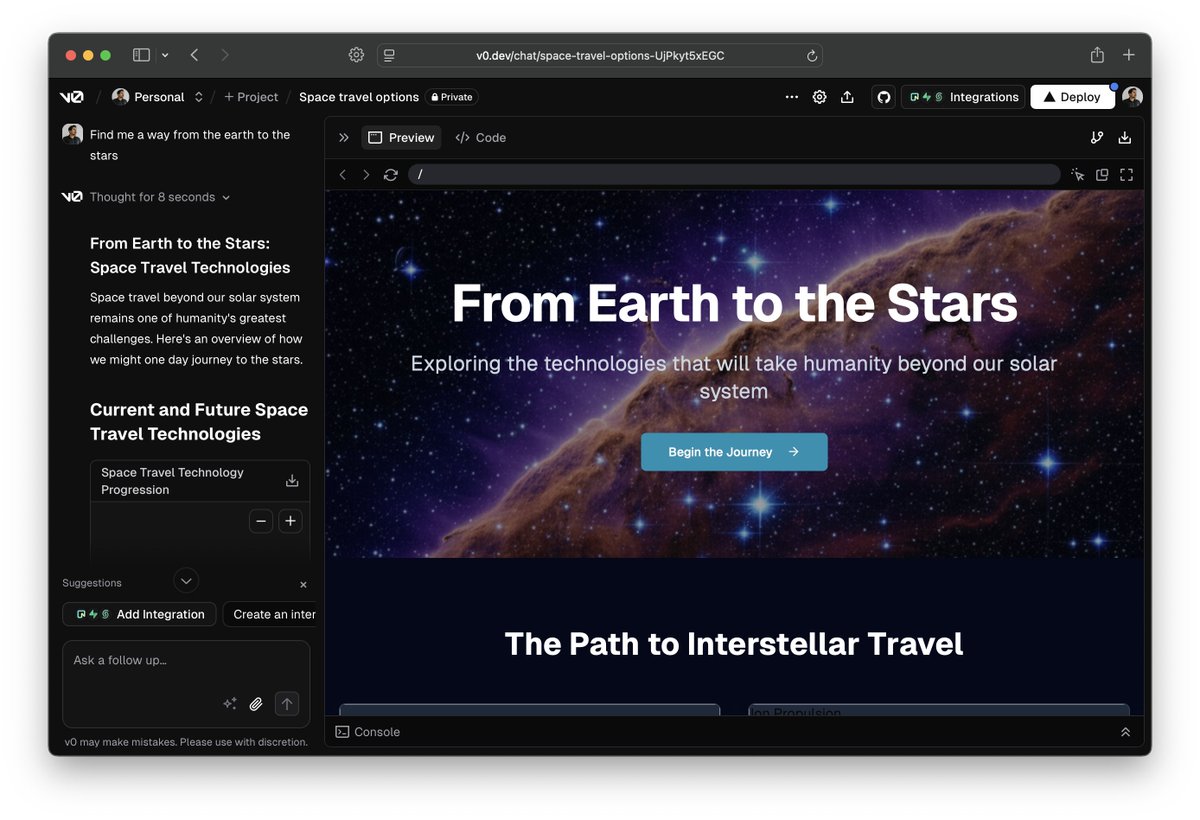Screen dimensions: 1200x820
Task: Zoom in the diagram with plus button
Action: (x=290, y=521)
